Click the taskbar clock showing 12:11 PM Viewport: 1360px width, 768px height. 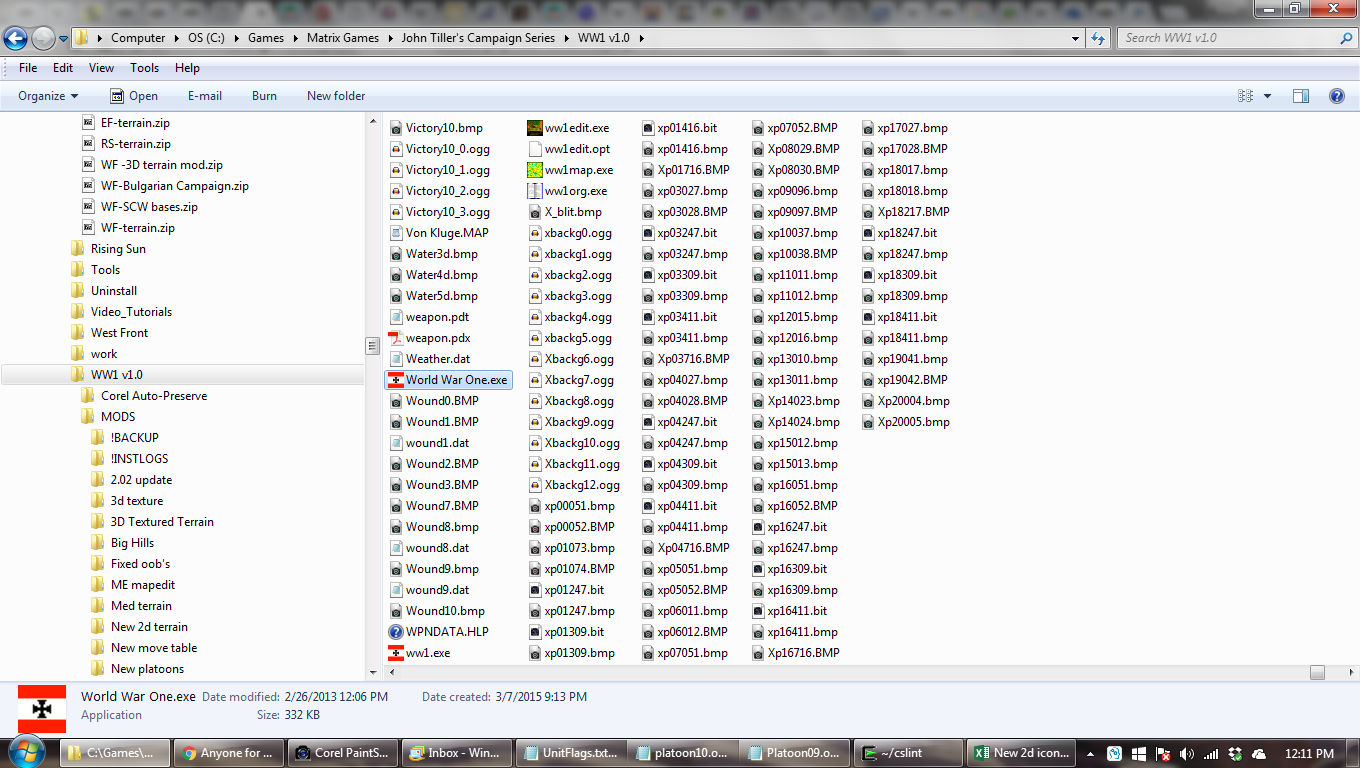[1308, 754]
